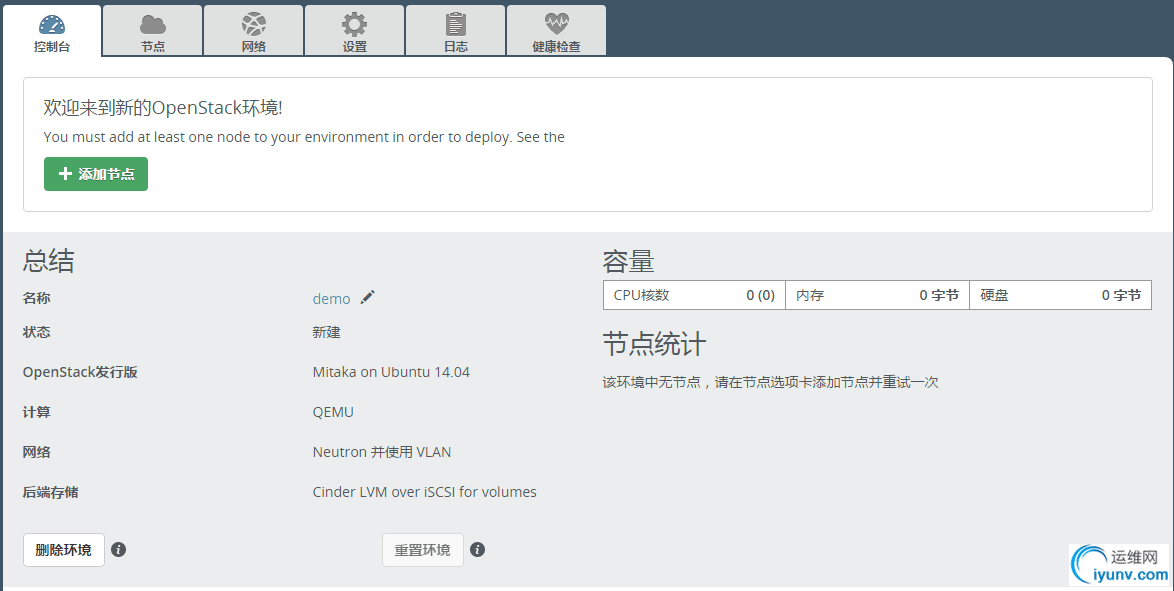The height and width of the screenshot is (591, 1174).
Task: Click the 节点统计 heading
Action: (654, 345)
